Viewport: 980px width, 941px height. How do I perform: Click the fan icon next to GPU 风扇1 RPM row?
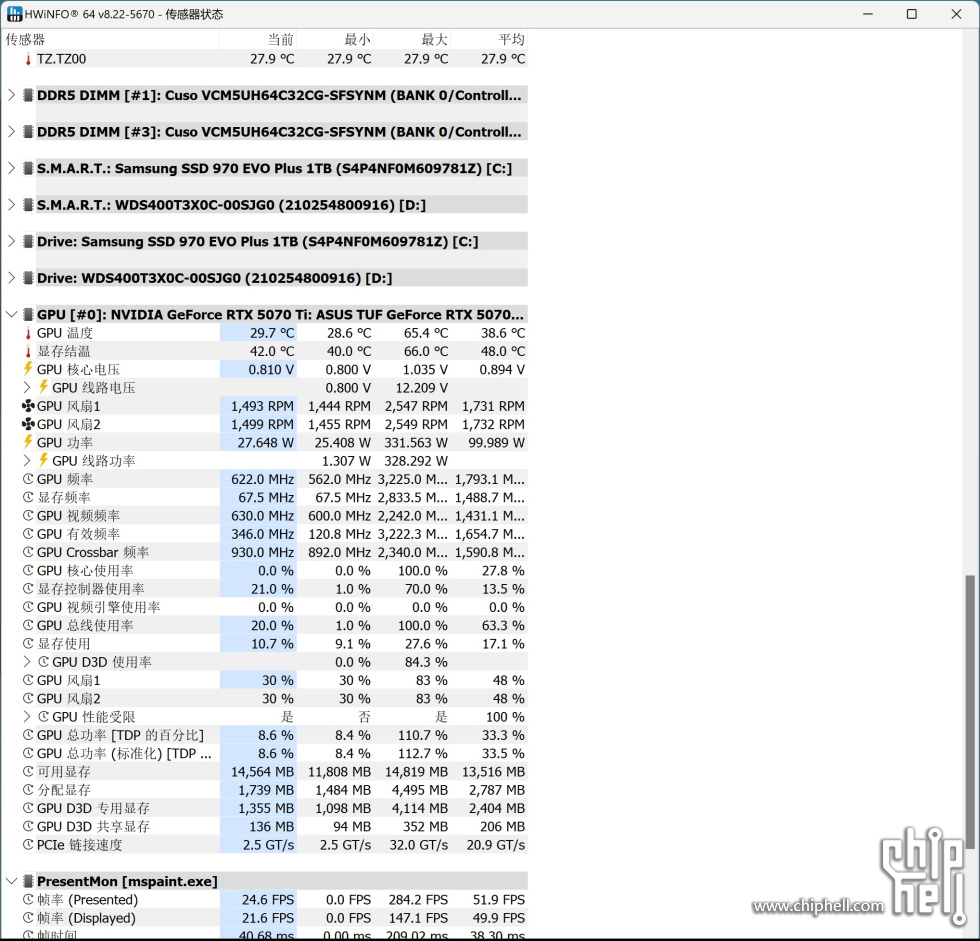click(x=28, y=406)
